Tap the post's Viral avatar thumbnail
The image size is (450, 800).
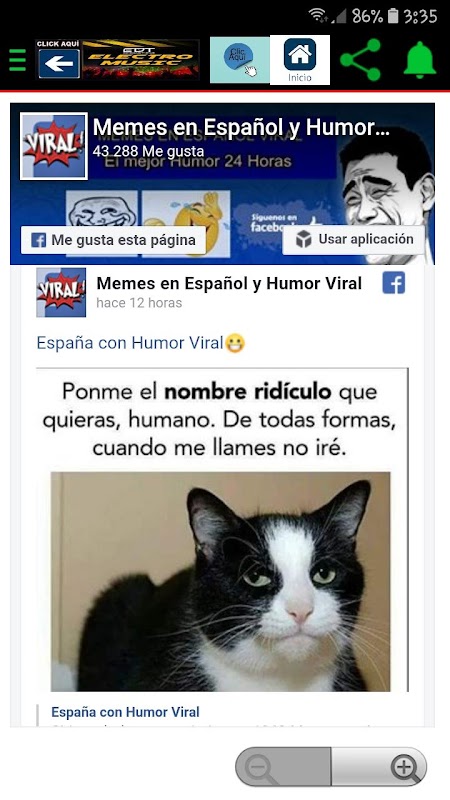point(61,292)
